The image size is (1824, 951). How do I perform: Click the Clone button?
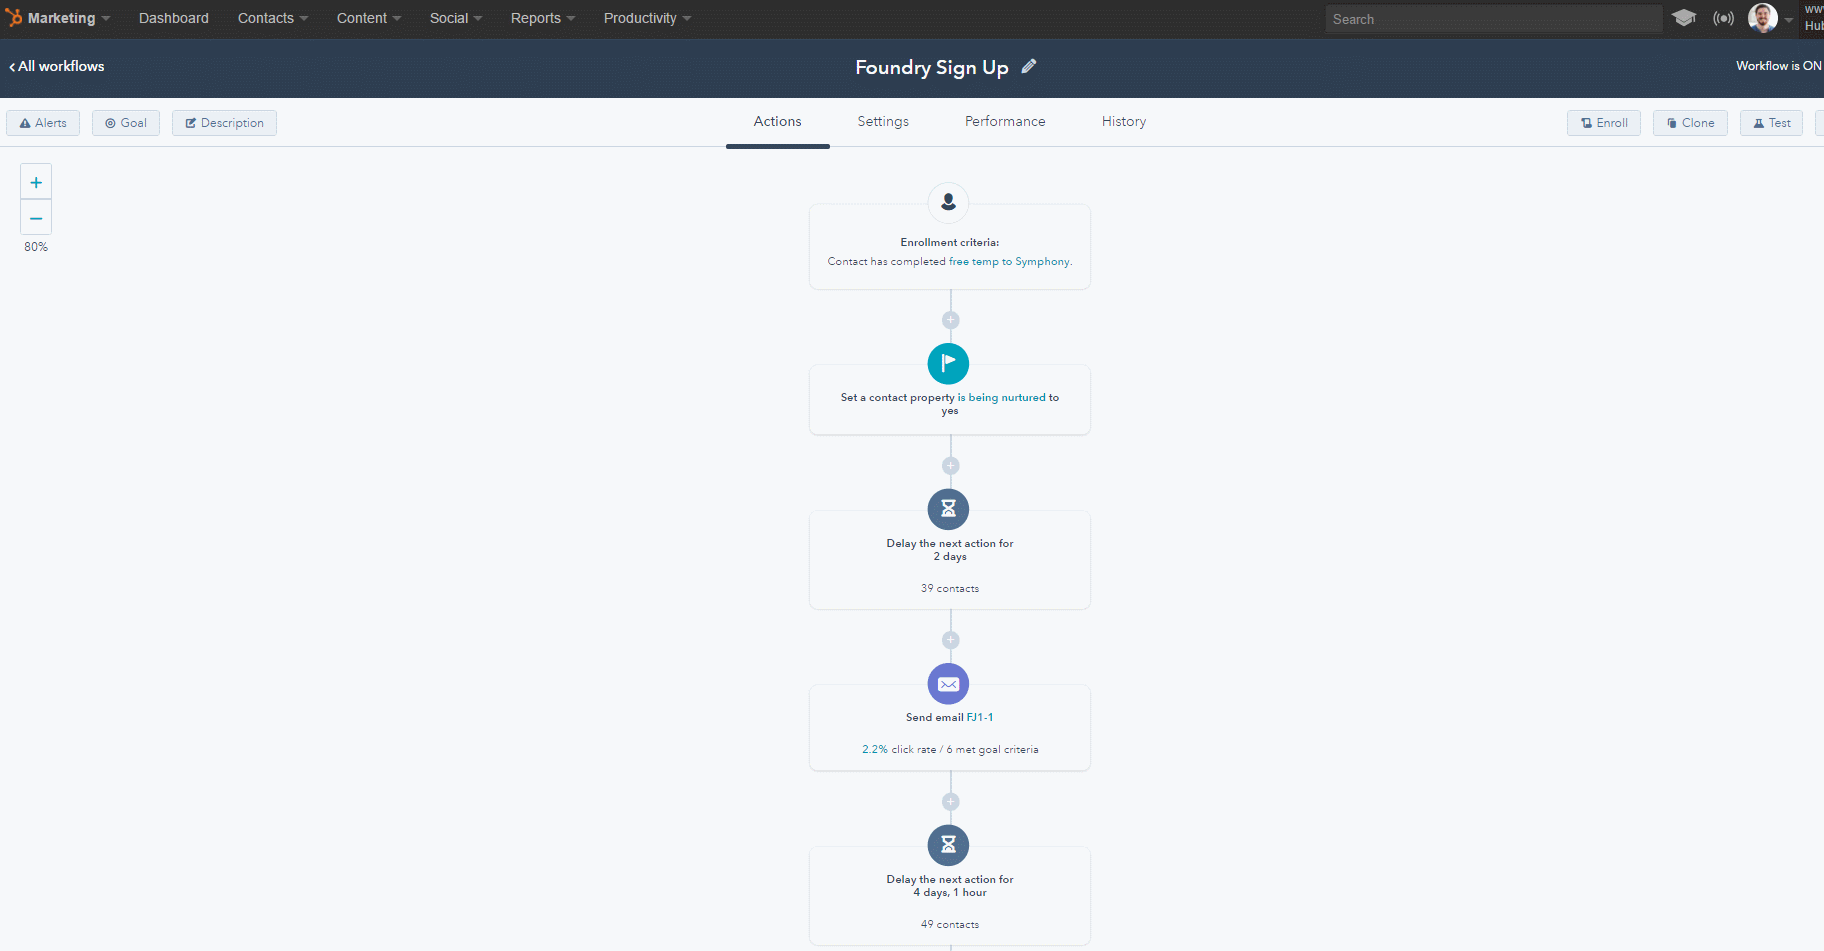(1690, 122)
